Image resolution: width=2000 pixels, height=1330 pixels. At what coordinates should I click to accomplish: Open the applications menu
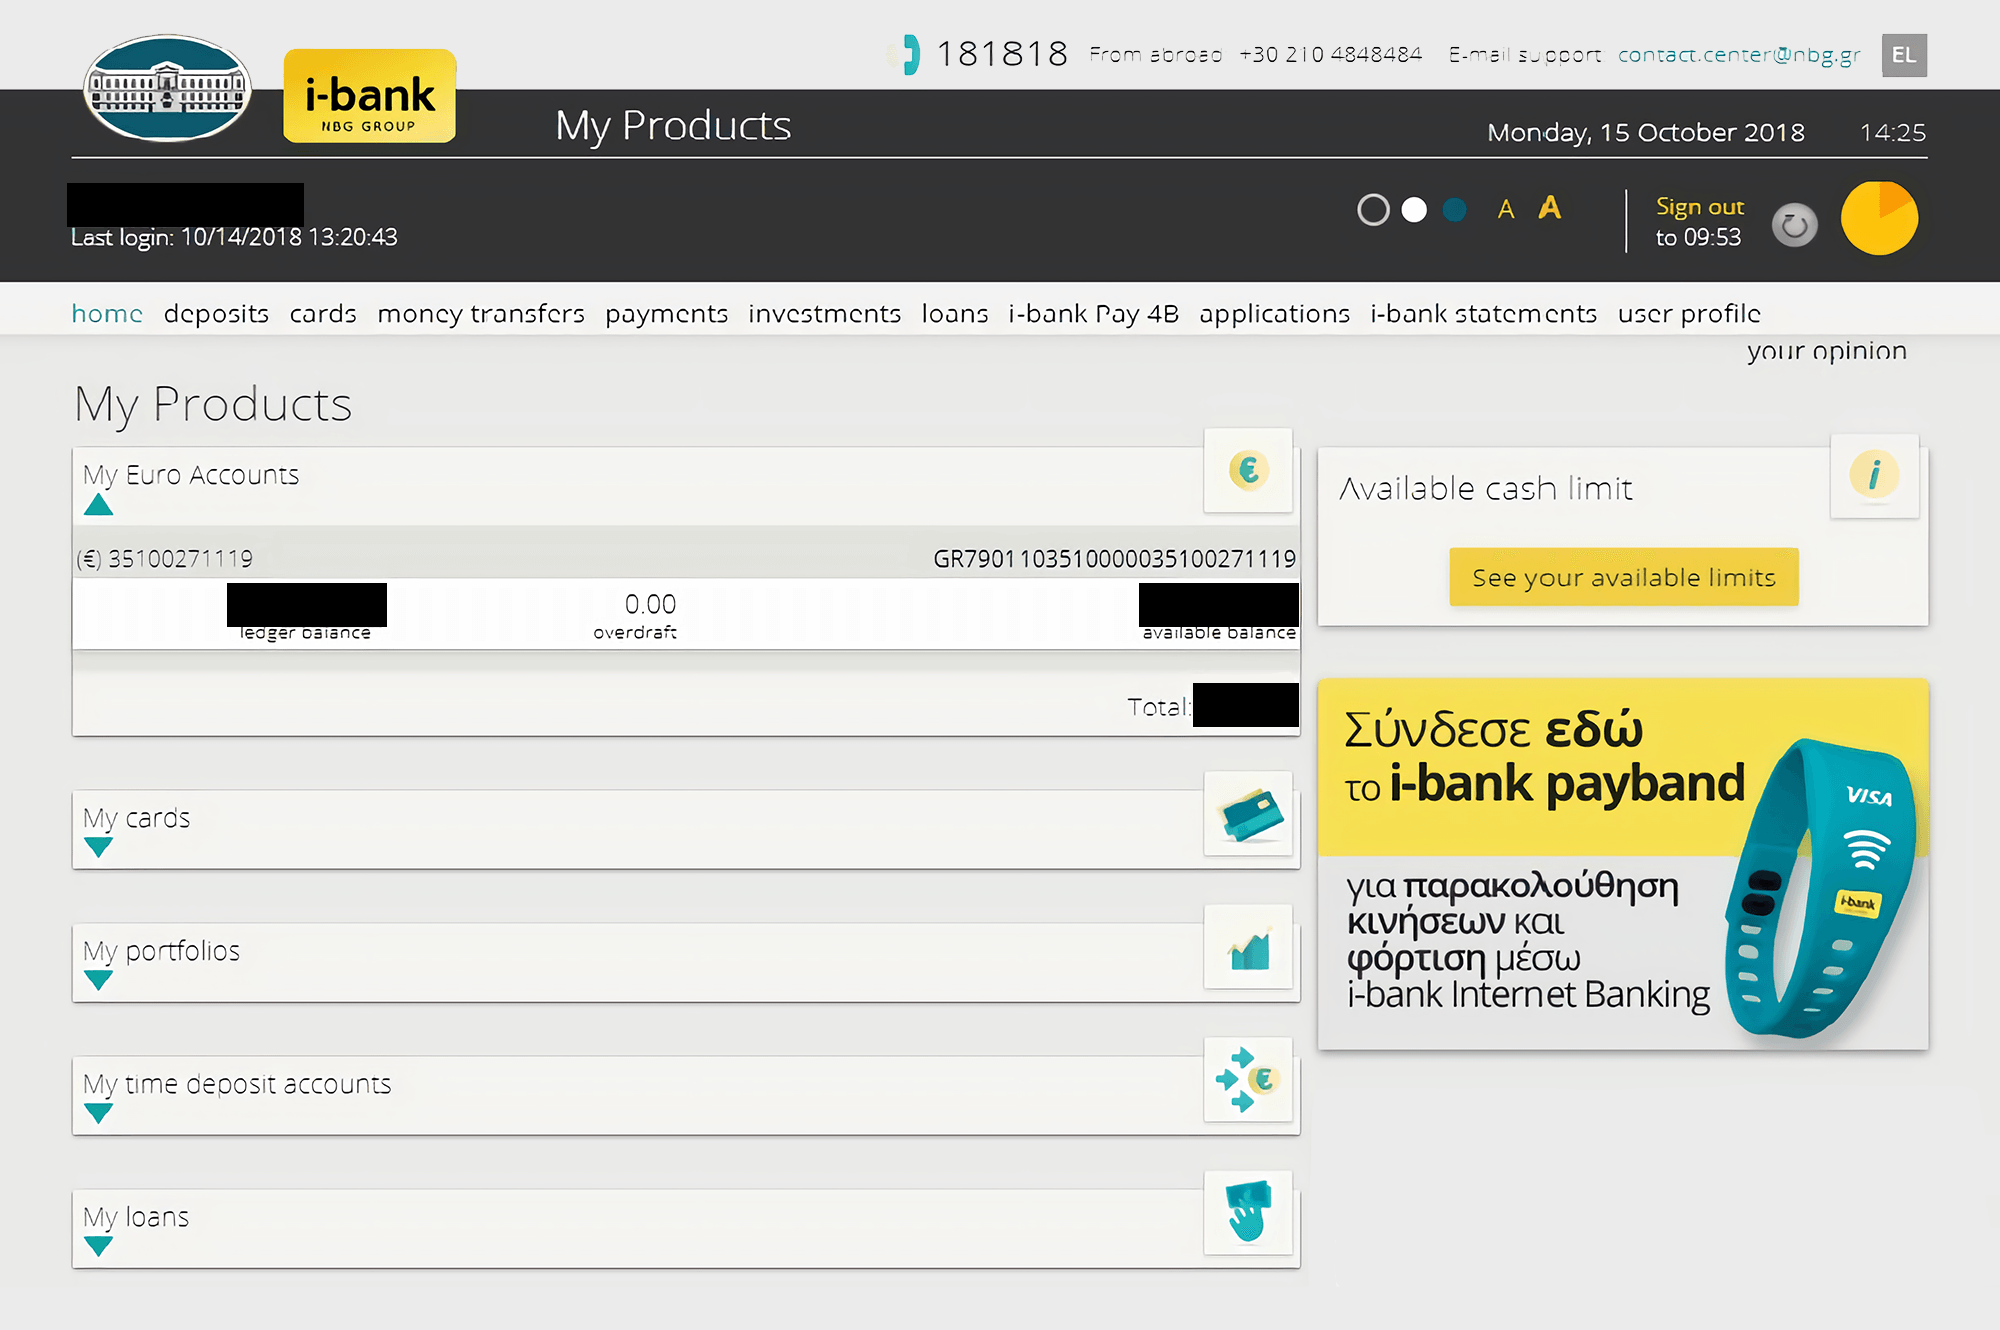[1274, 314]
